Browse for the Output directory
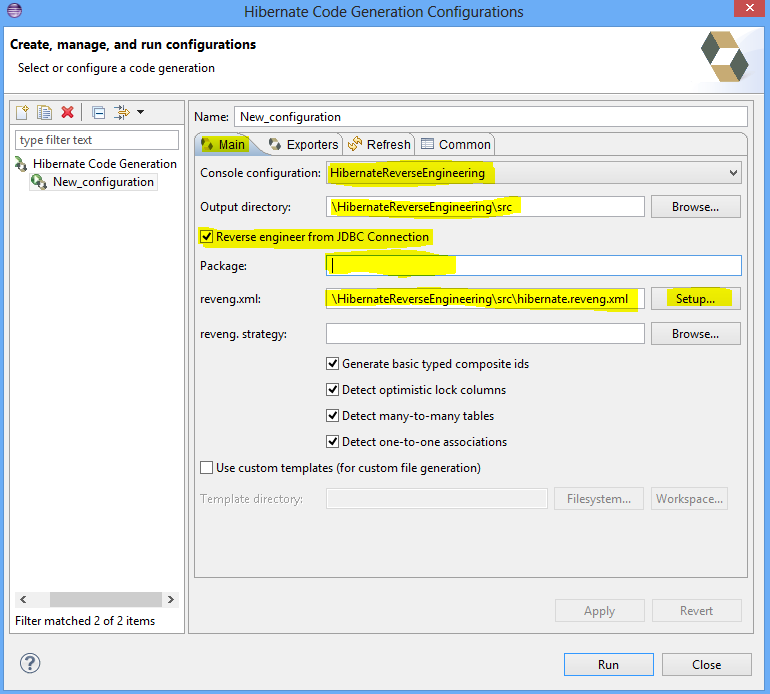The width and height of the screenshot is (770, 694). 695,207
